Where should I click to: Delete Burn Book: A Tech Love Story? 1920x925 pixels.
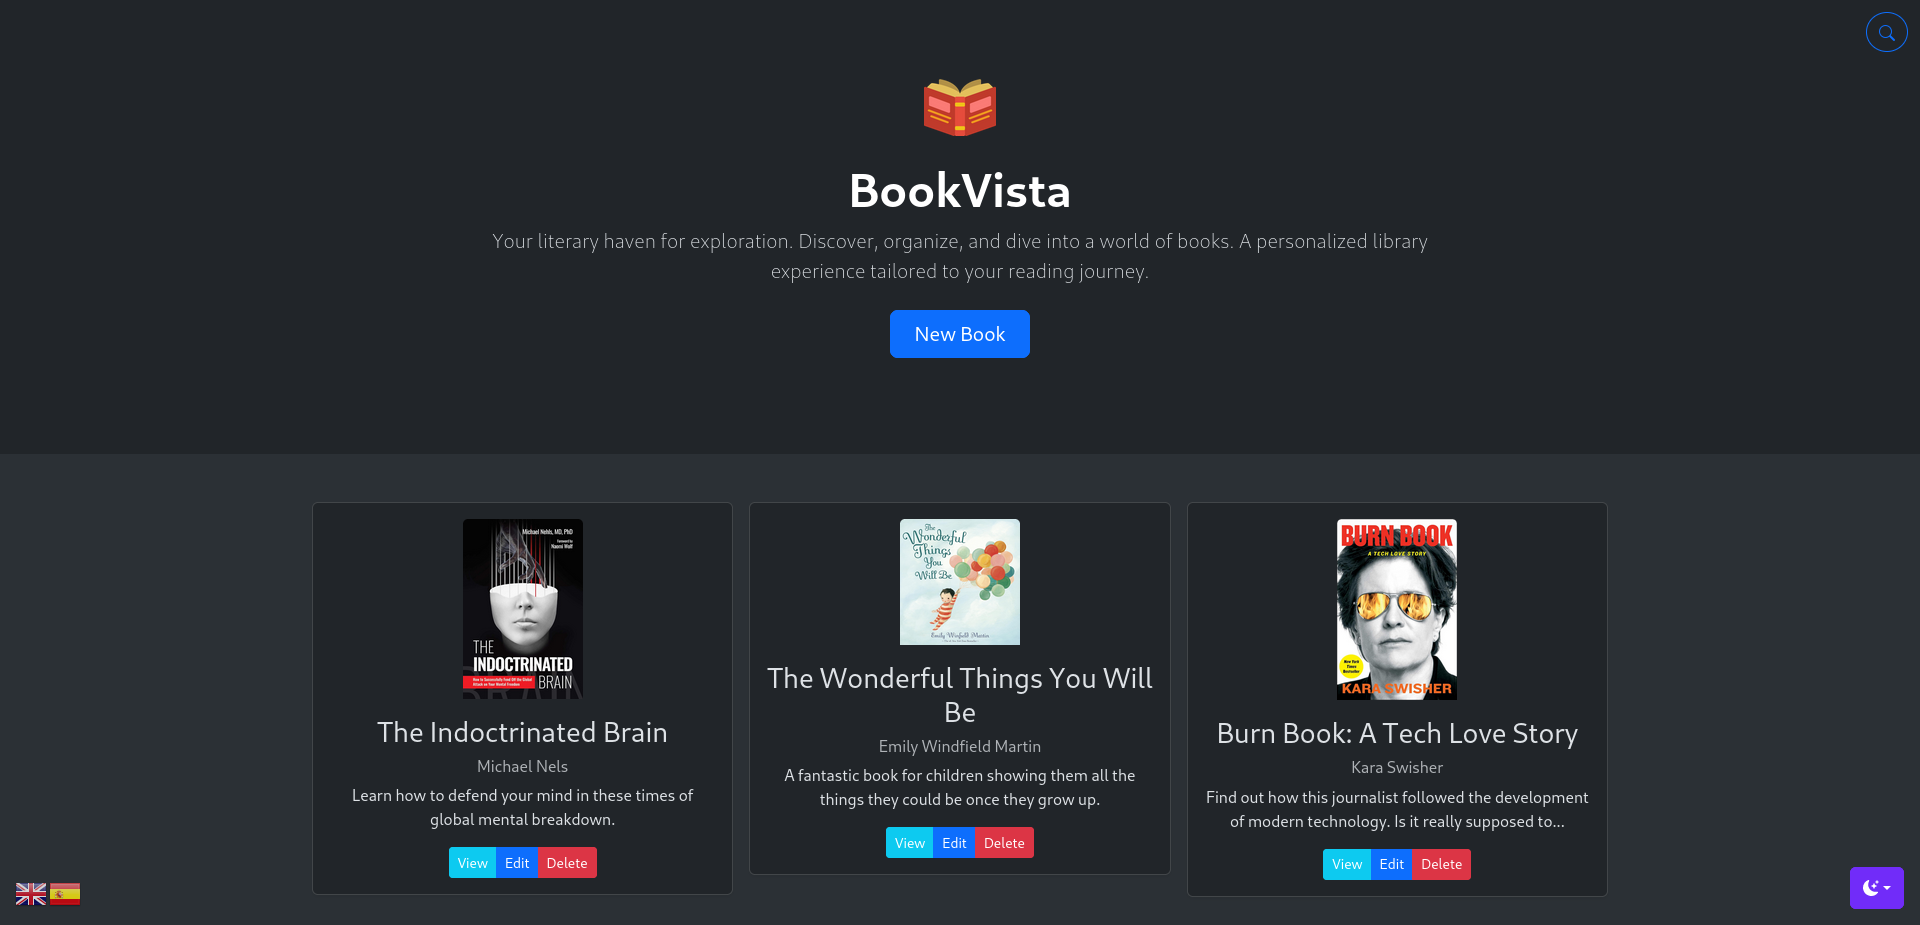[1441, 864]
